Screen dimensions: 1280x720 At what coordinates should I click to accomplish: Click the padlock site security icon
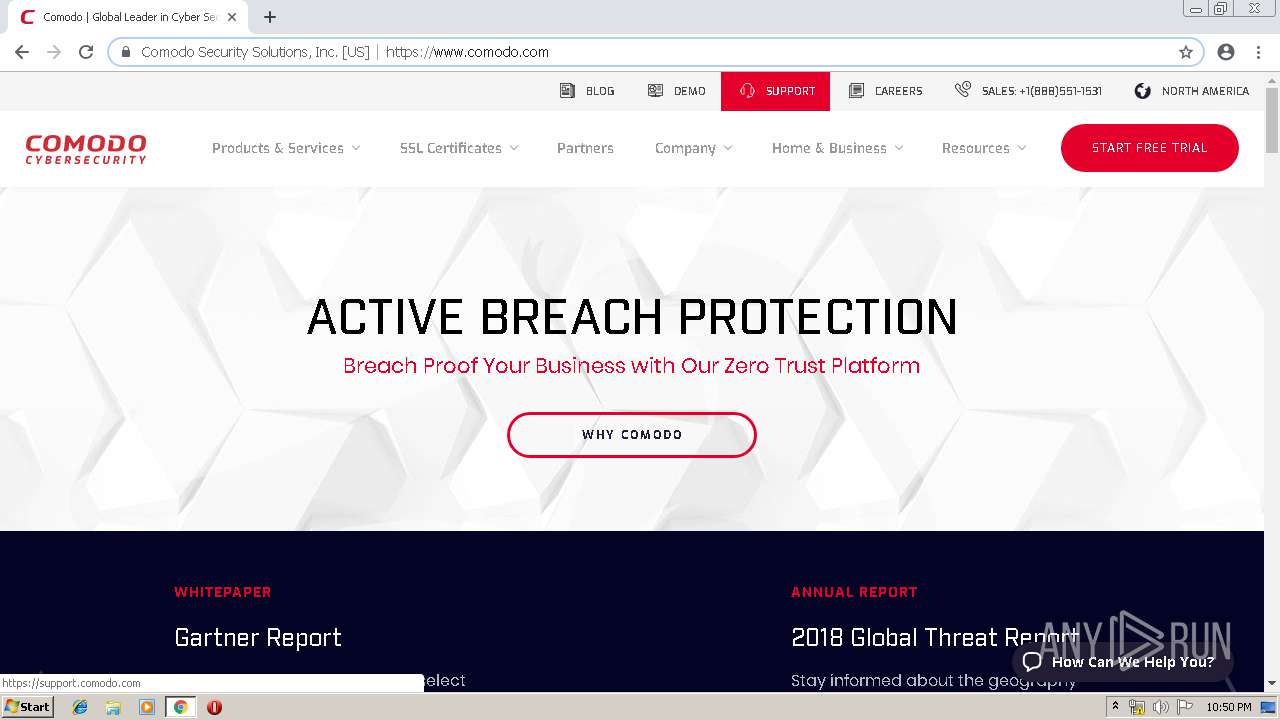(x=126, y=52)
